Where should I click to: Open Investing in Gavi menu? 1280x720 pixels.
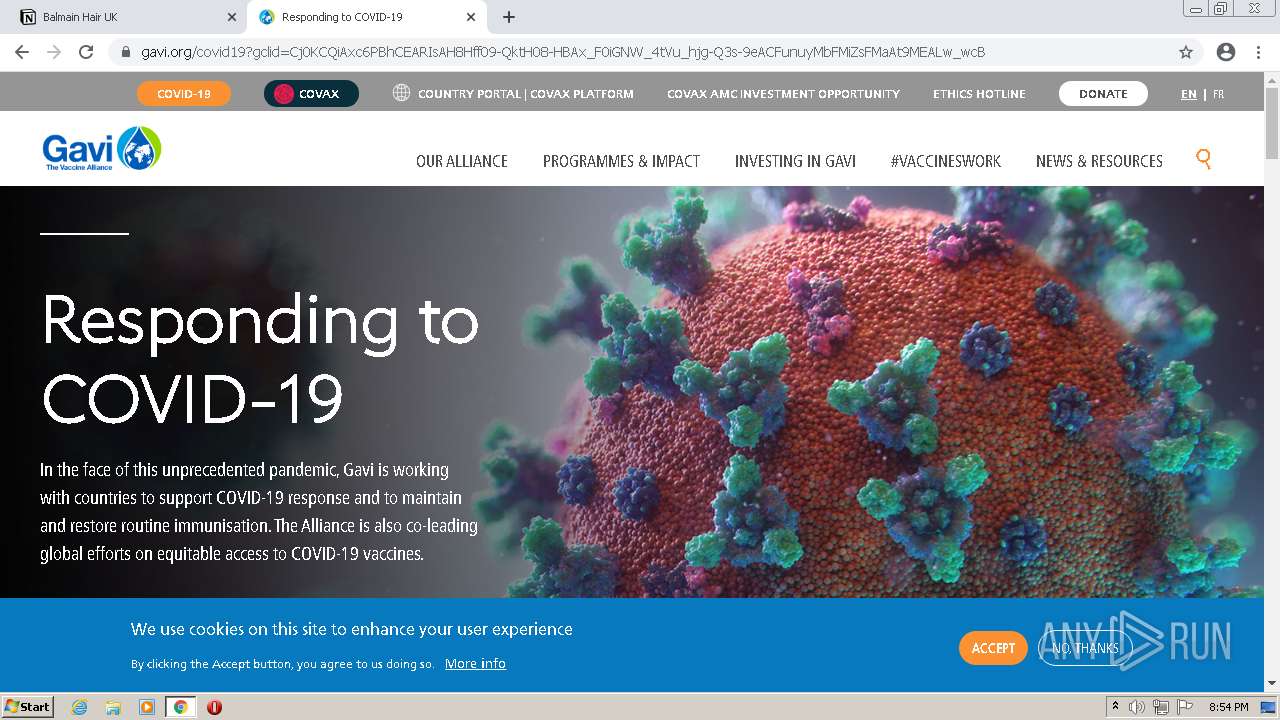click(x=795, y=161)
